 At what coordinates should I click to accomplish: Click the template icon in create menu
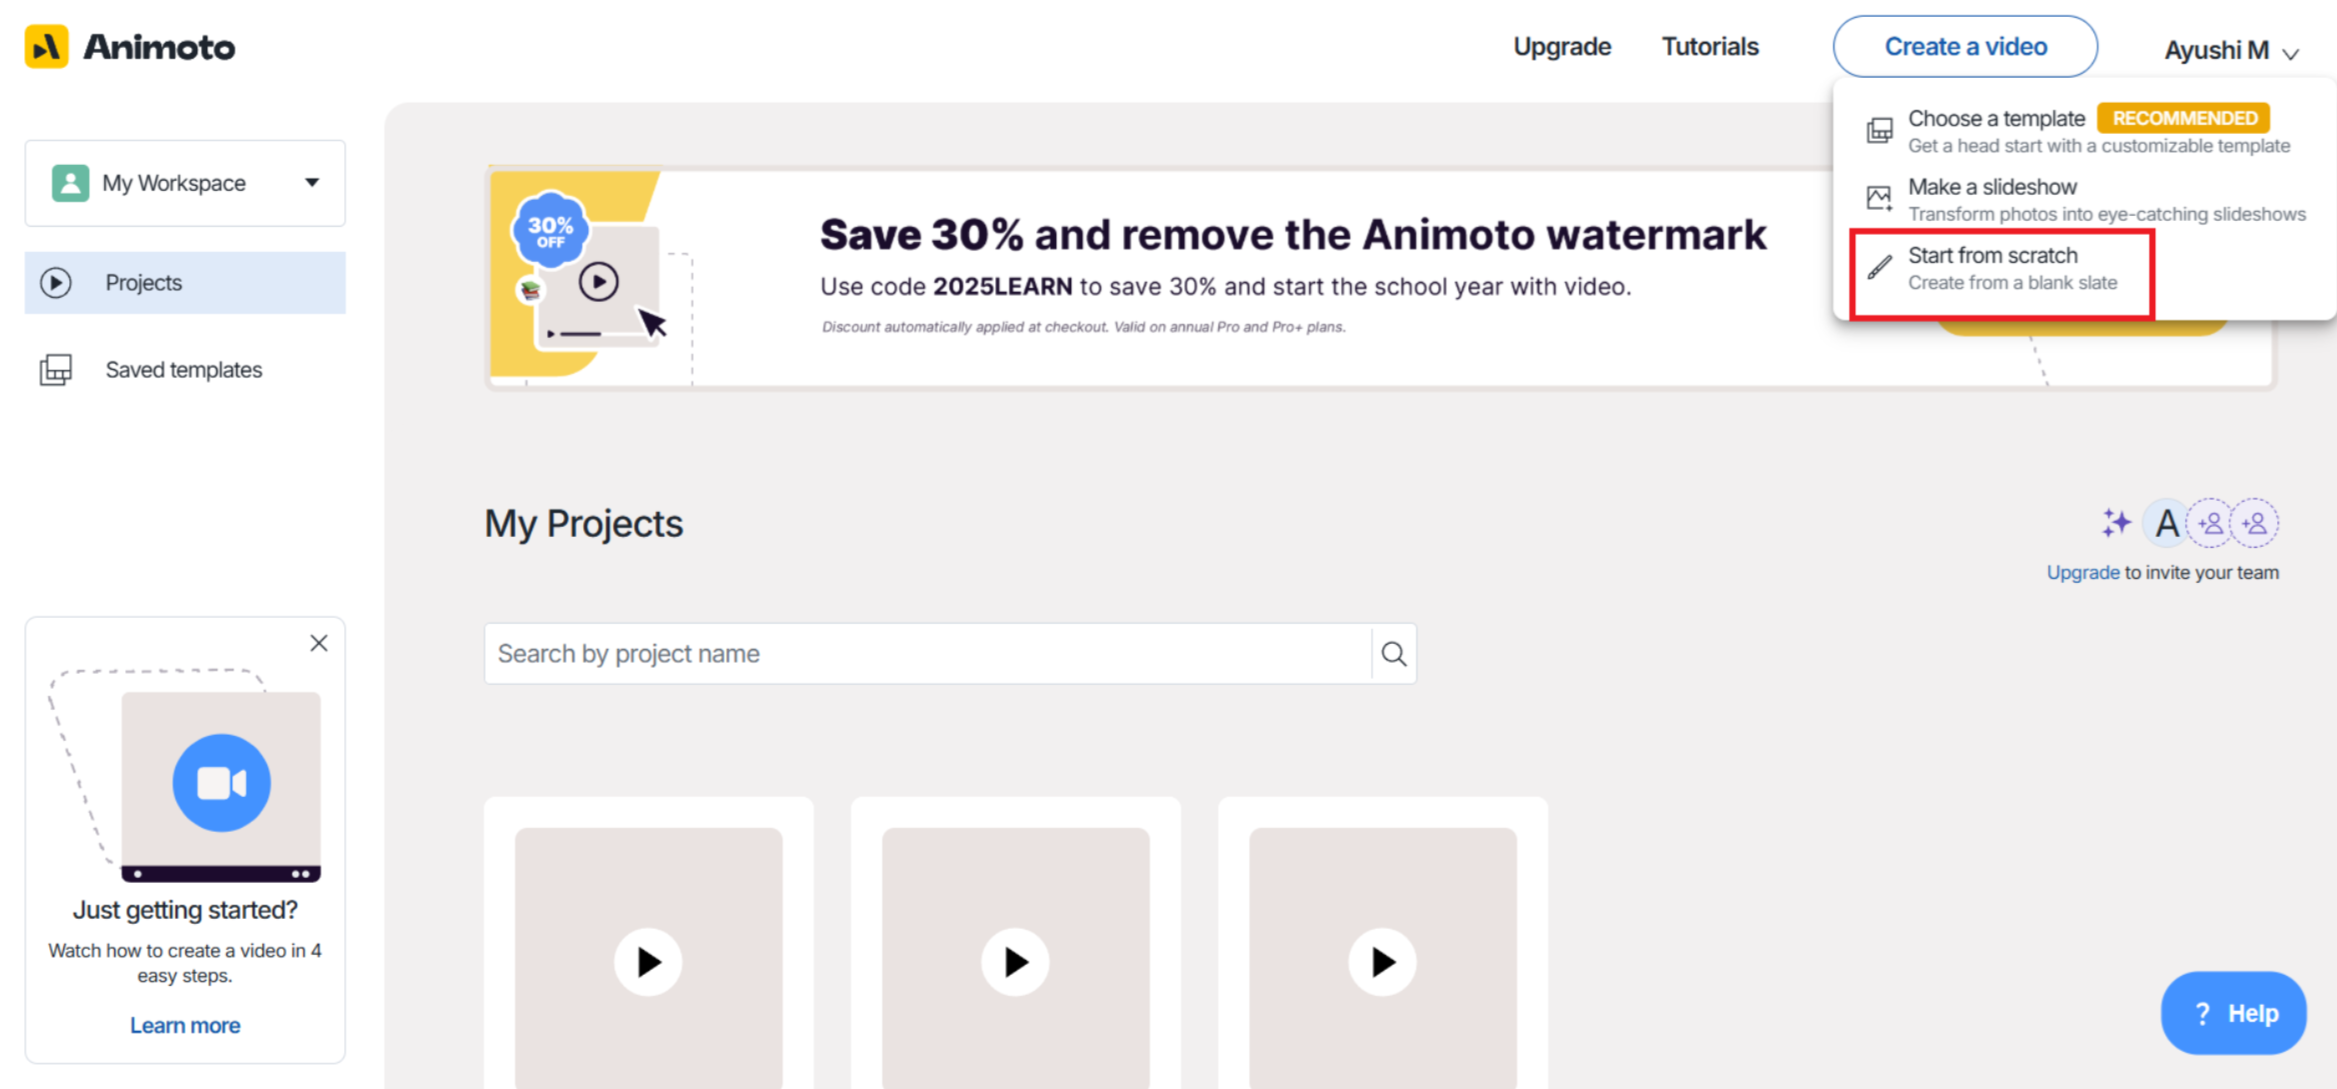tap(1880, 130)
